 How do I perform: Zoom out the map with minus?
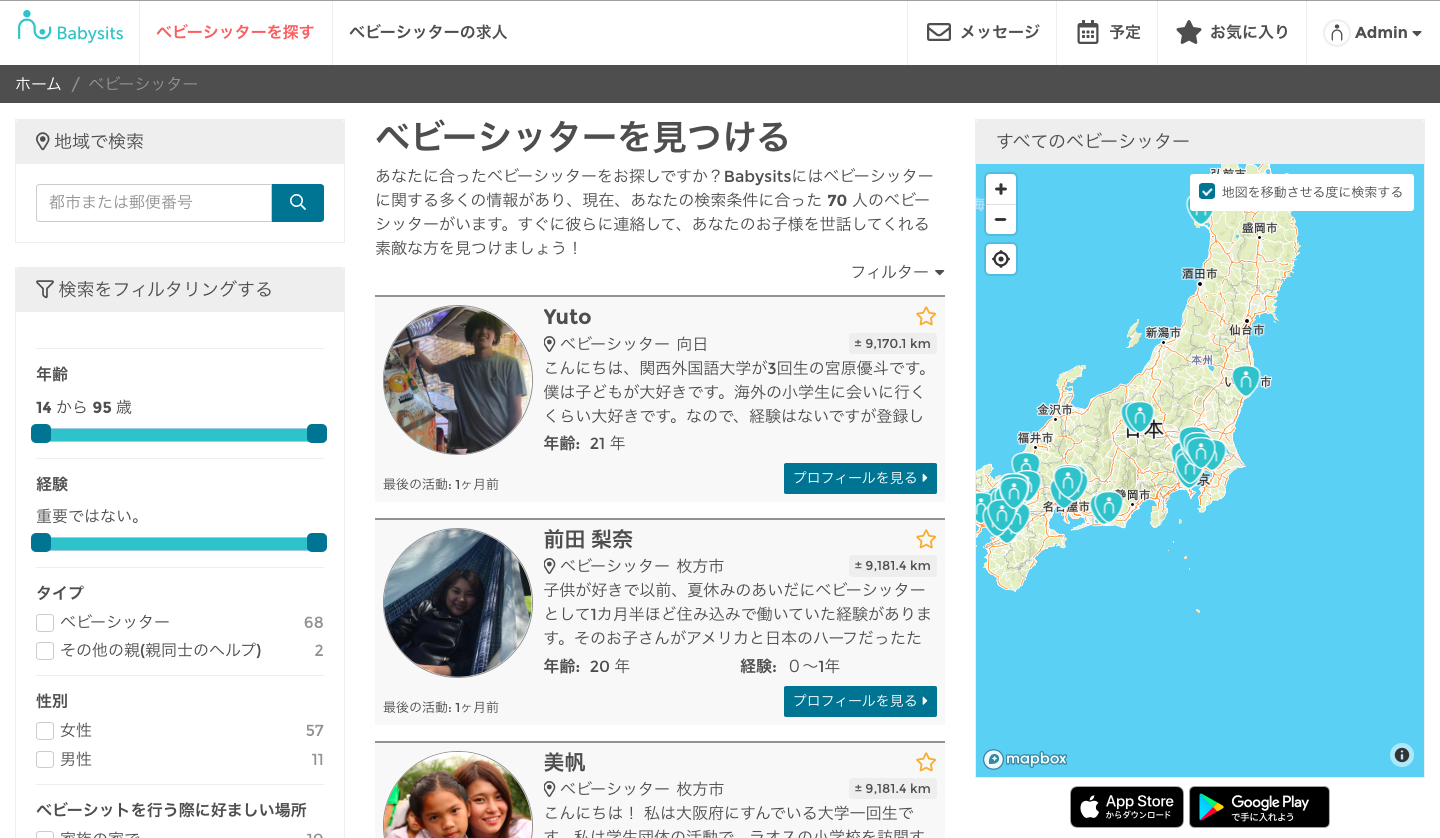(x=1000, y=219)
